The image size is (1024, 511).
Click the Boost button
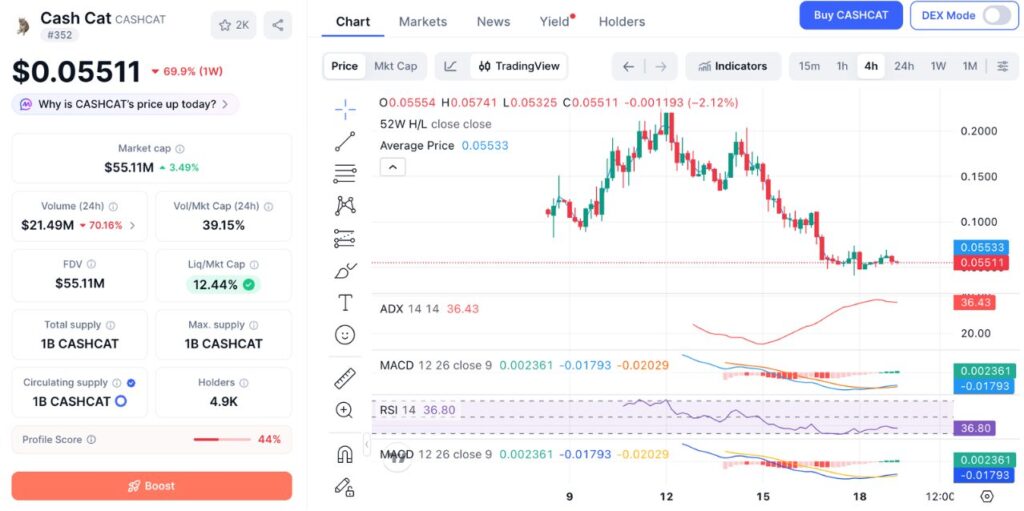point(152,486)
